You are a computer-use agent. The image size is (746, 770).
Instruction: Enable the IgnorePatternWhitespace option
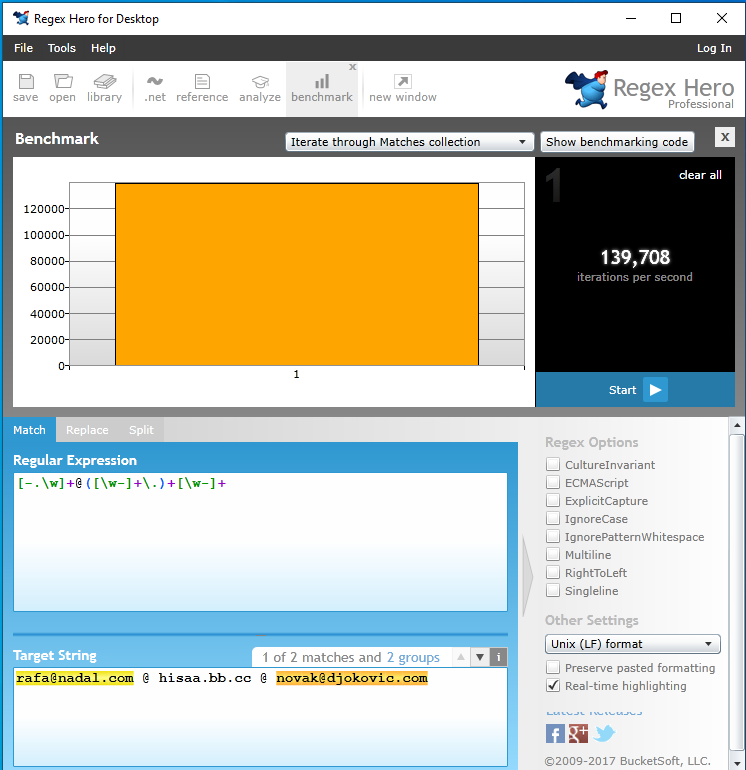[x=553, y=536]
